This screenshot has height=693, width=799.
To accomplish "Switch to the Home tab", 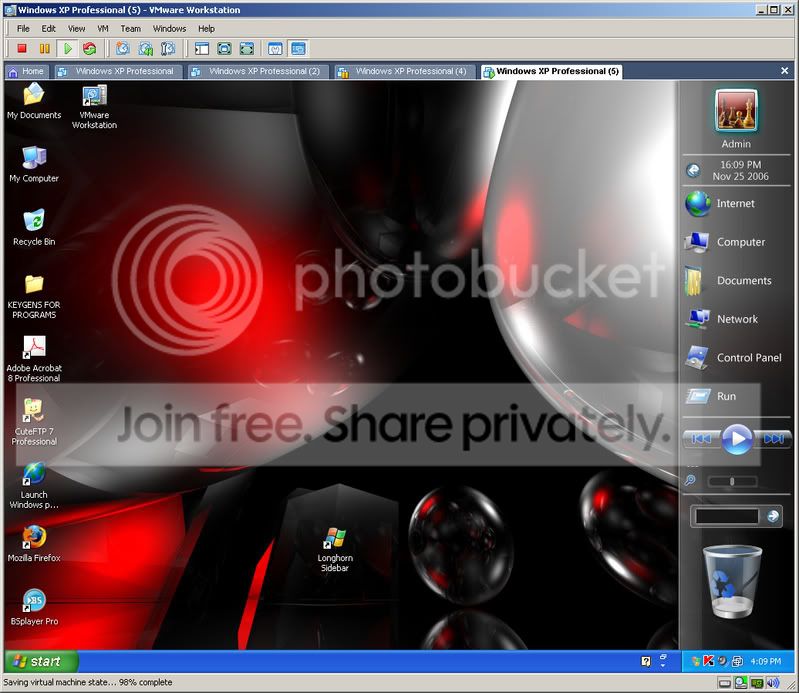I will (27, 71).
